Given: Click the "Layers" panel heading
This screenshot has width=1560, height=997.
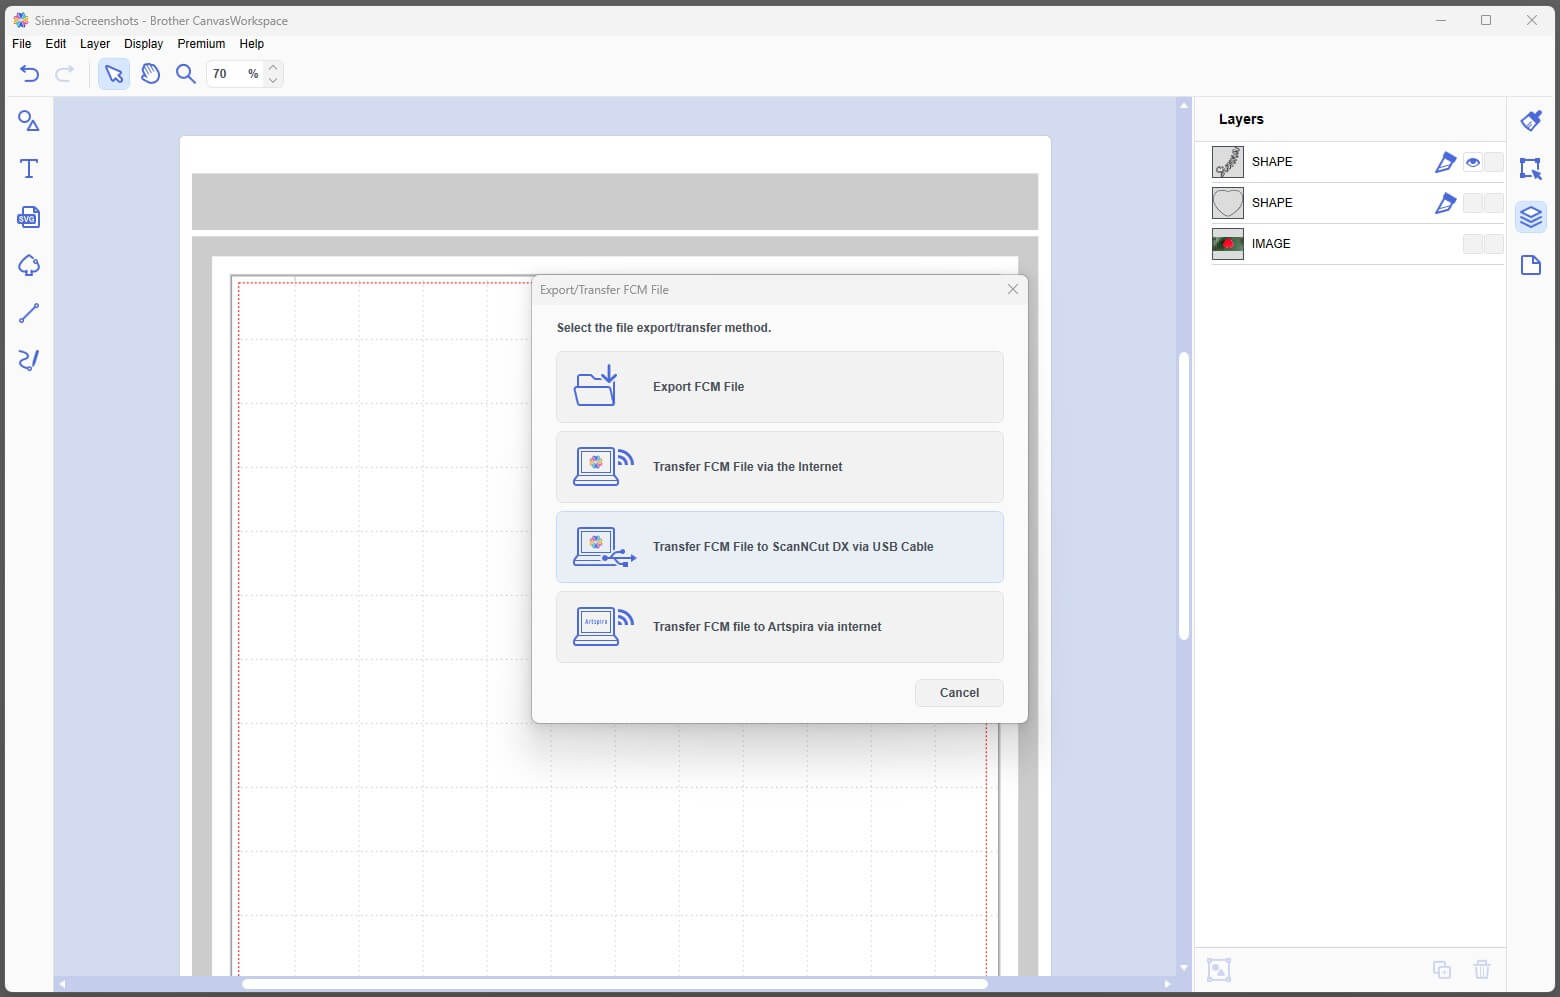Looking at the screenshot, I should pos(1241,119).
